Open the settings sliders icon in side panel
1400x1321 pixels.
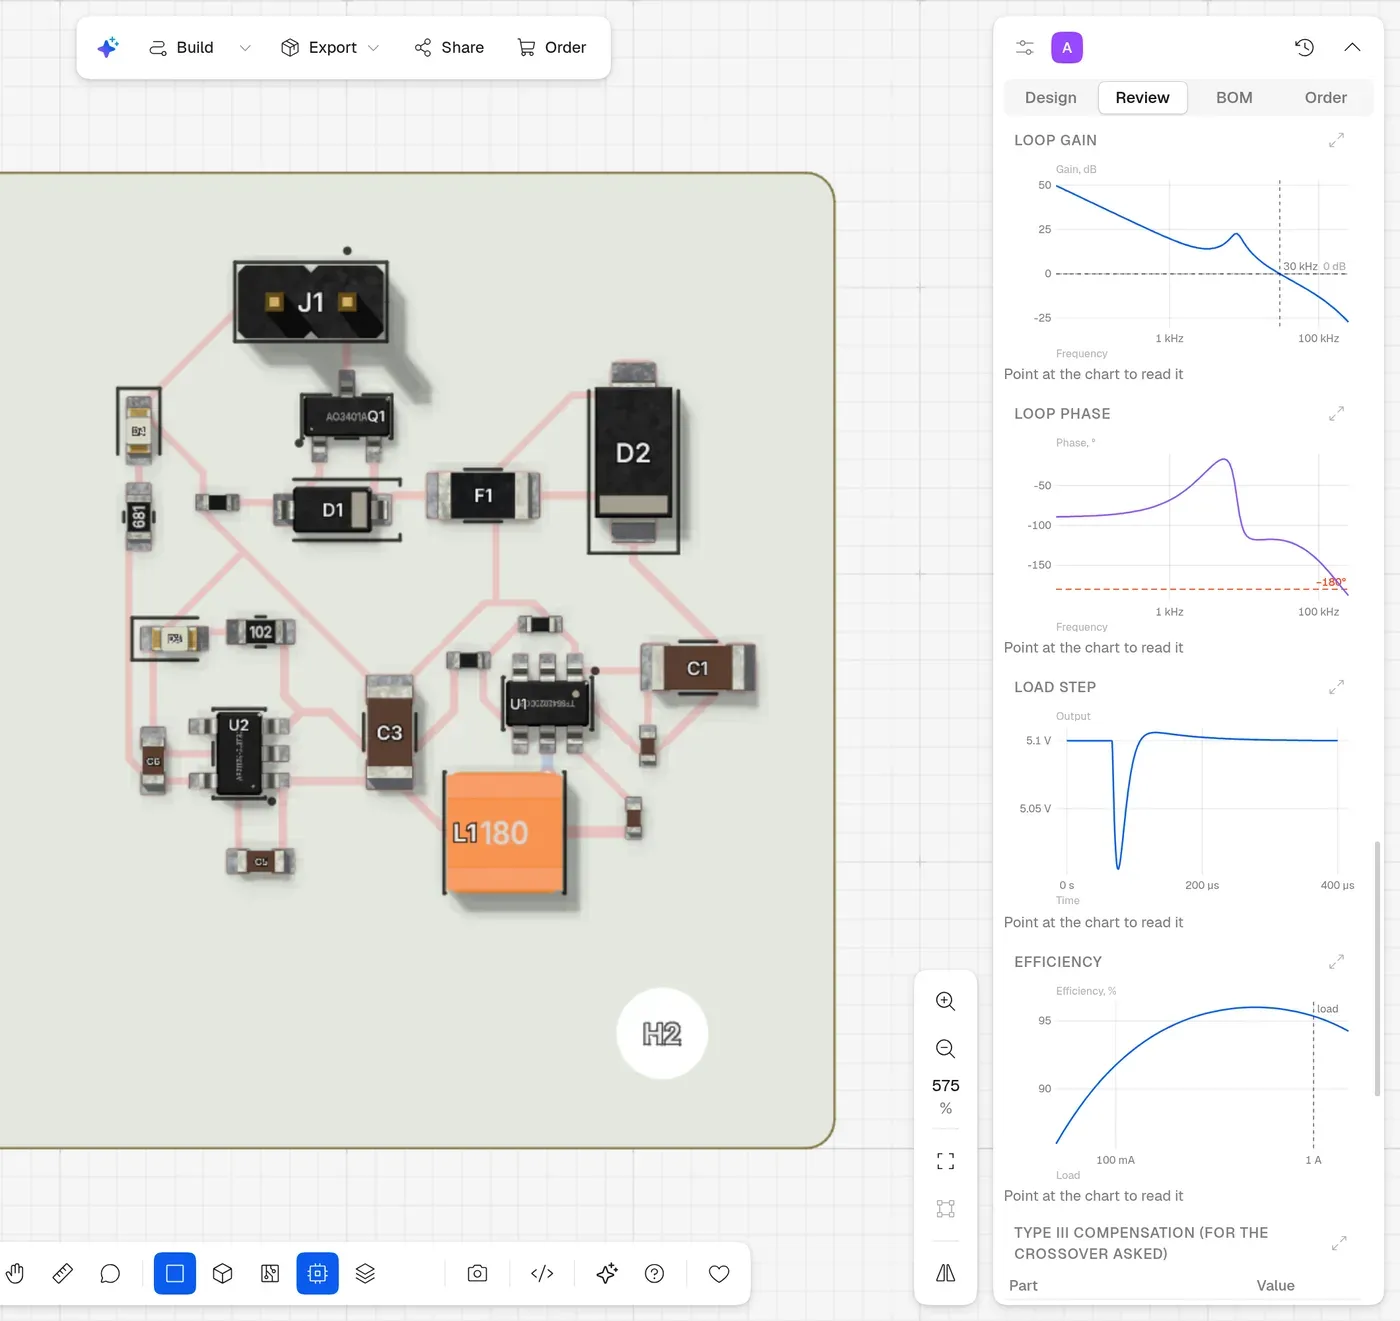[1025, 47]
